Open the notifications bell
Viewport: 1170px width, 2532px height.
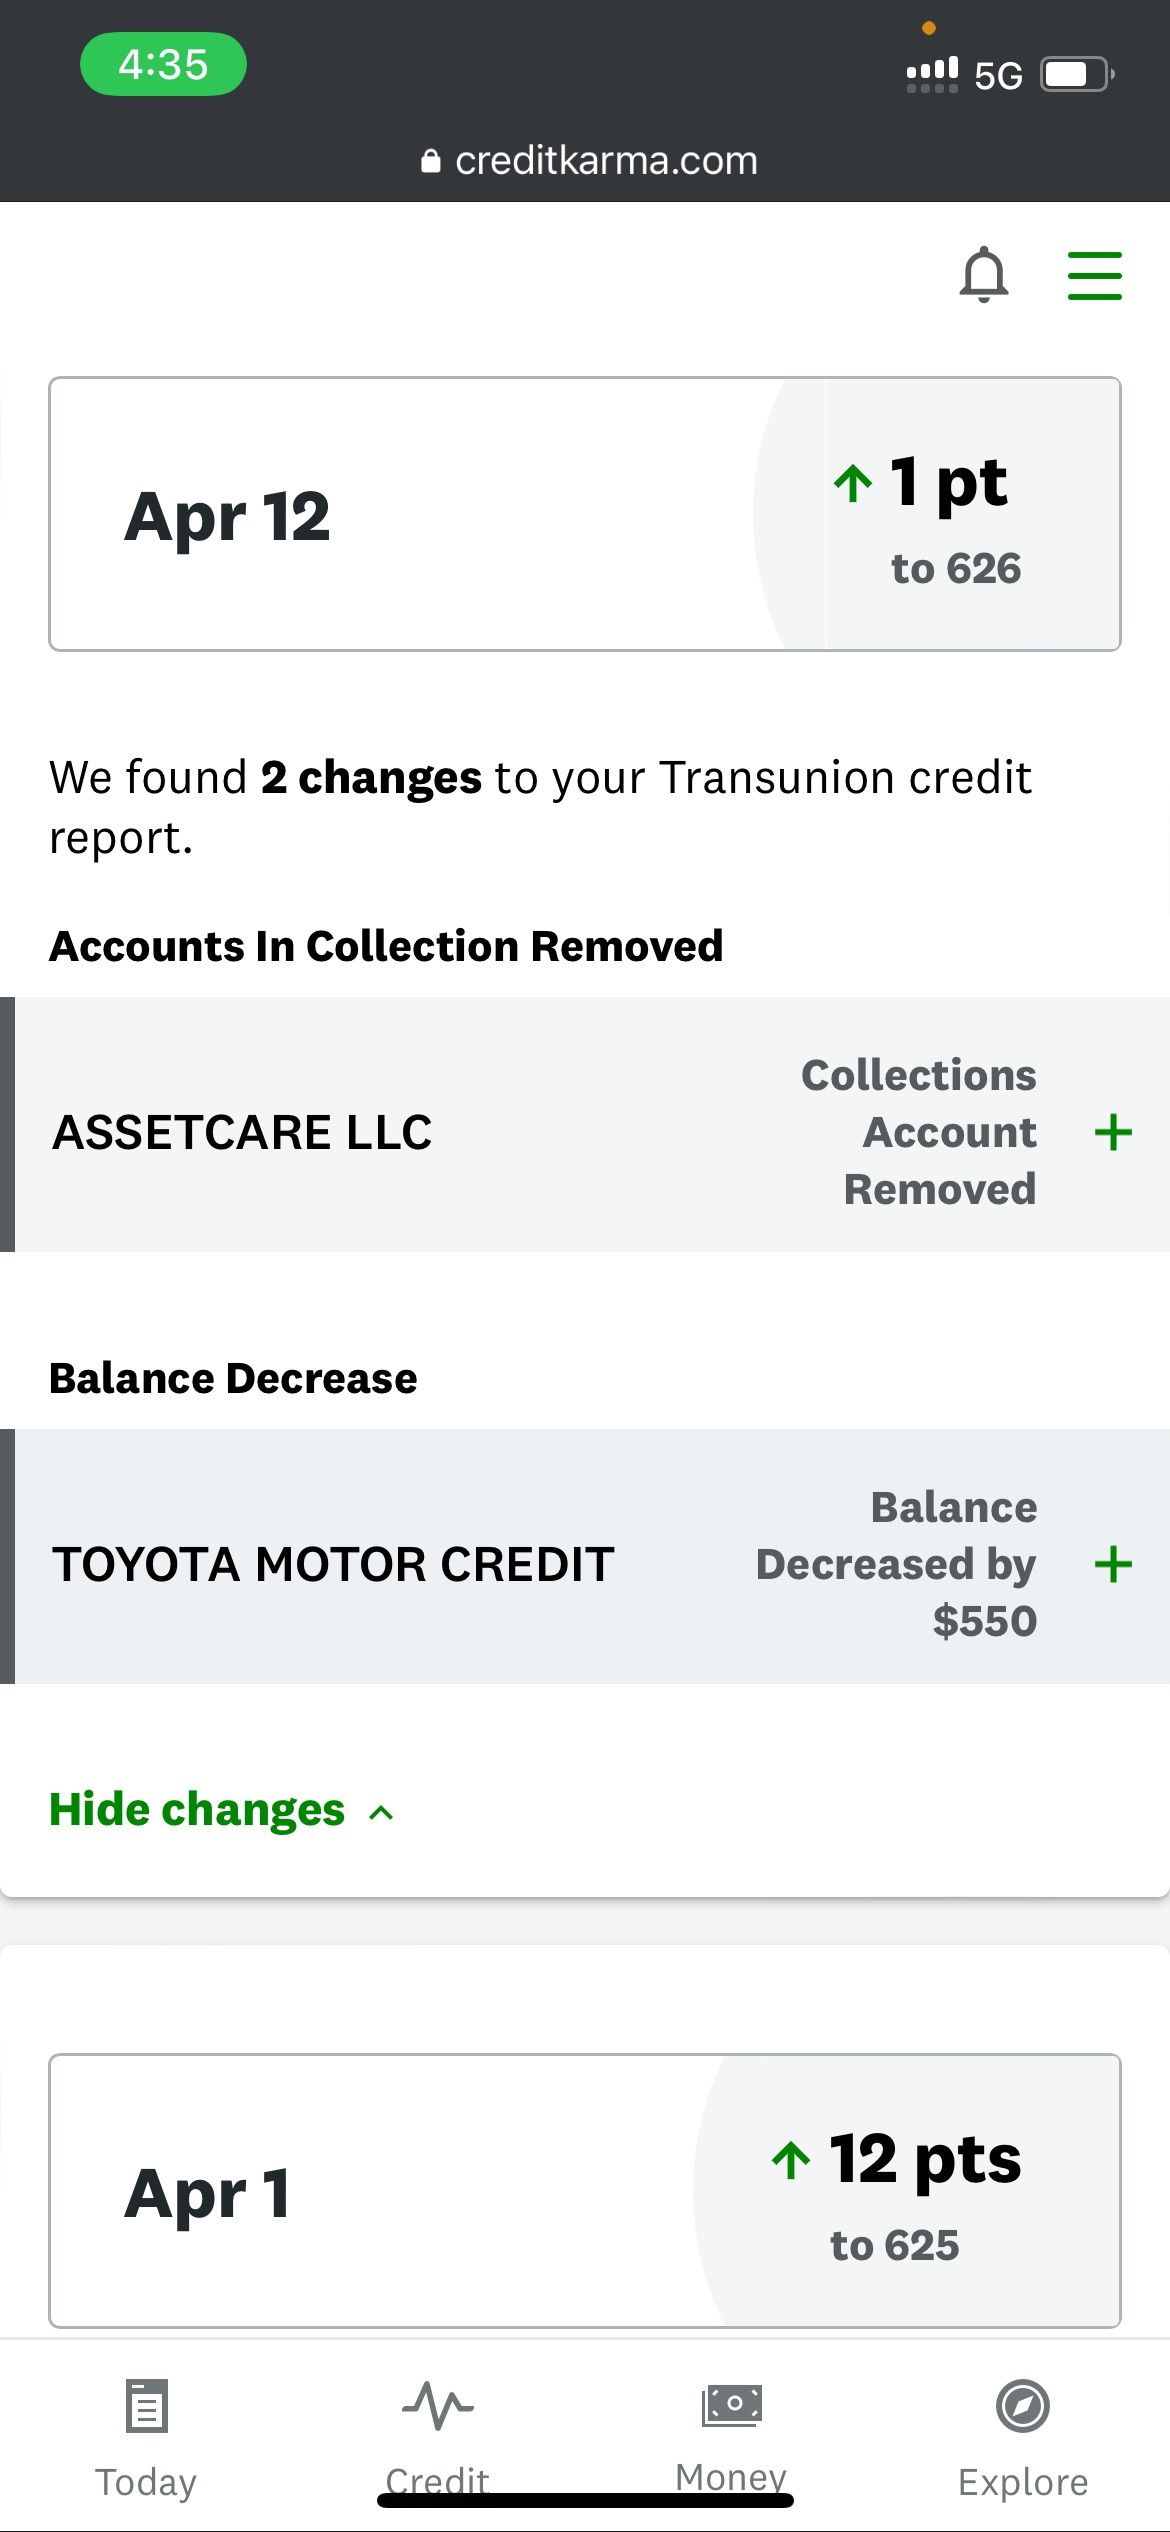click(984, 274)
